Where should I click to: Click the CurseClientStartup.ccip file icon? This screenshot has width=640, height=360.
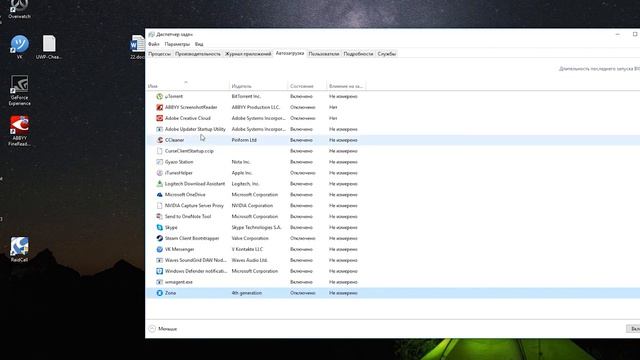[160, 151]
